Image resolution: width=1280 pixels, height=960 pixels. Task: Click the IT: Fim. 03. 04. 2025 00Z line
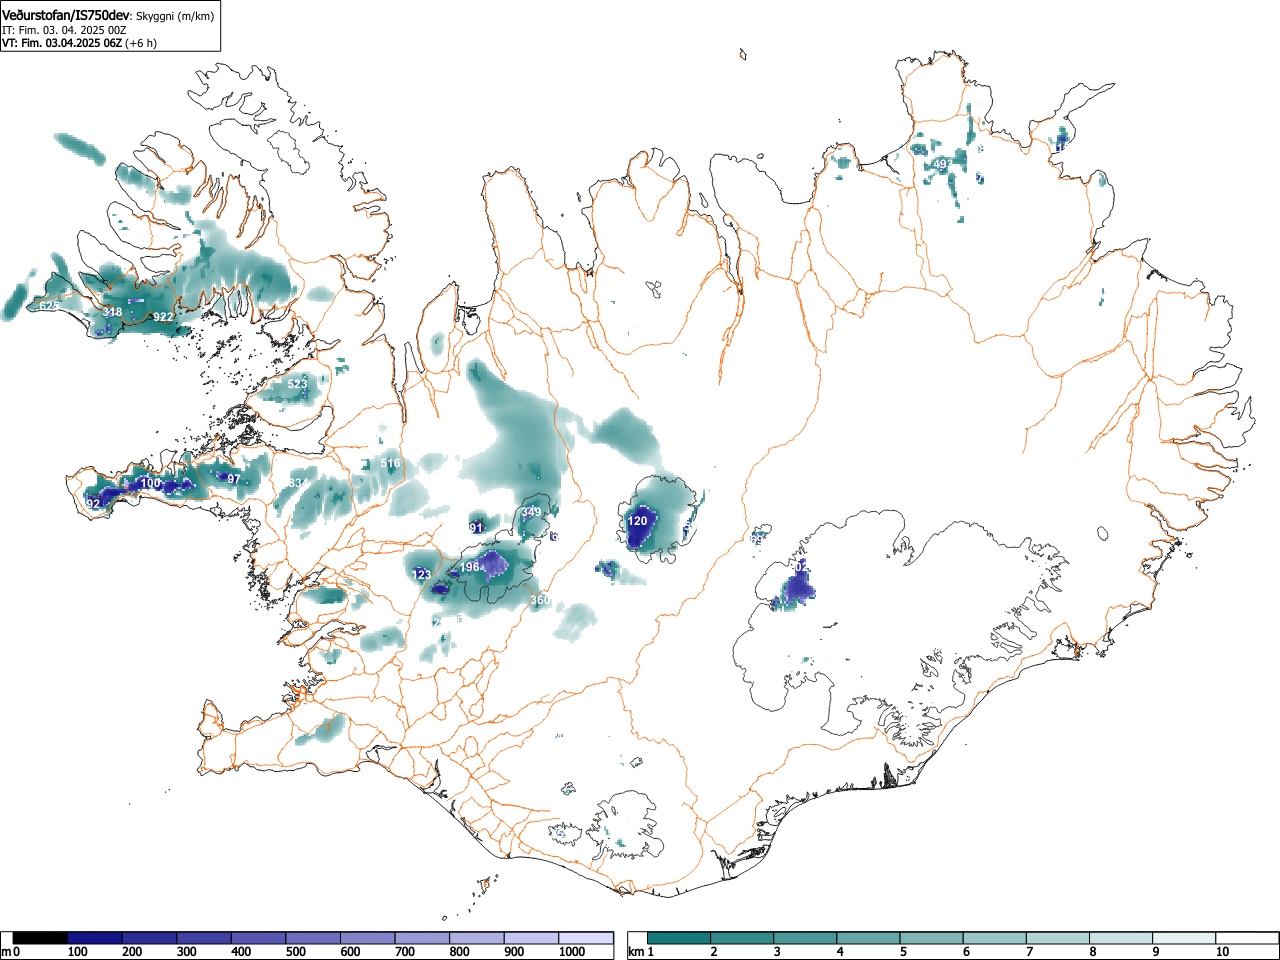64,30
